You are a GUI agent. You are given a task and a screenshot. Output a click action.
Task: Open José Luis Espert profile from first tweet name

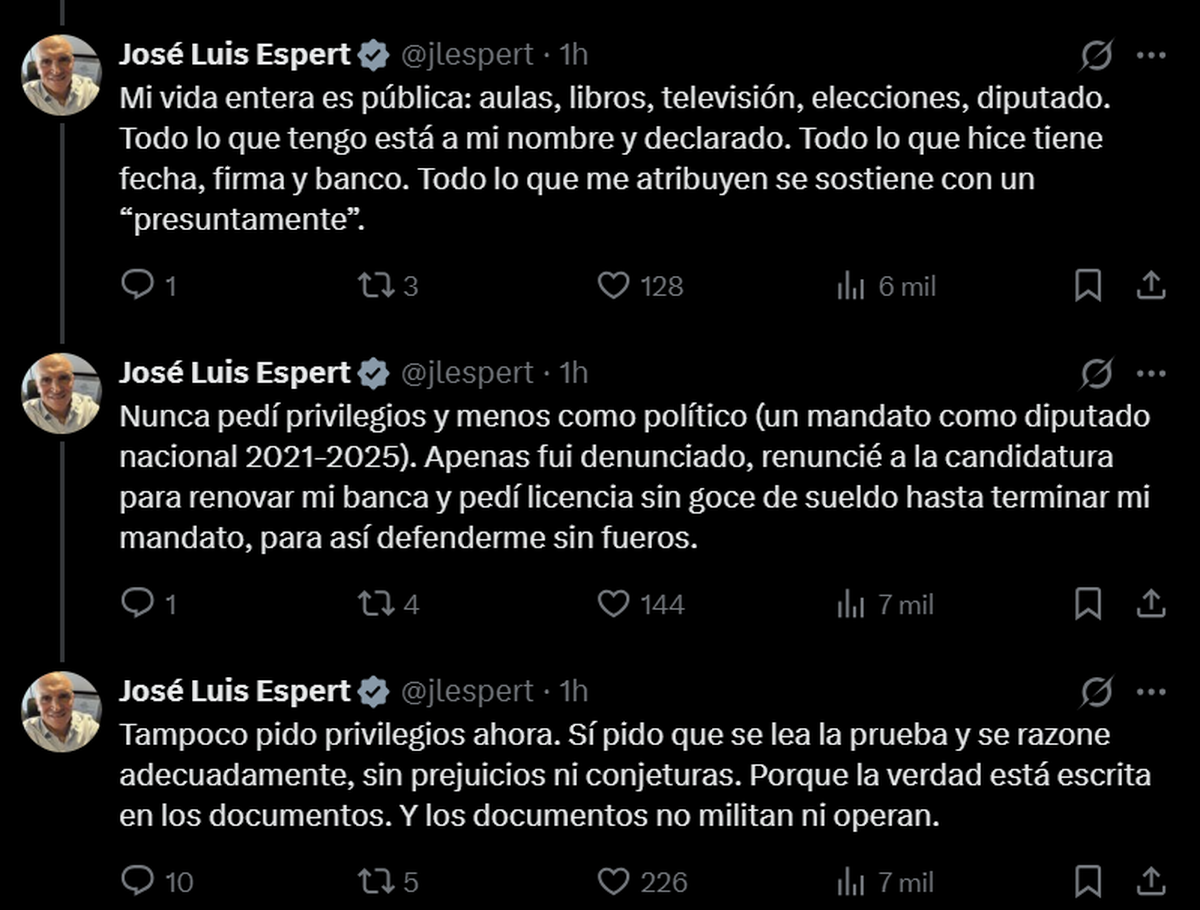(235, 55)
